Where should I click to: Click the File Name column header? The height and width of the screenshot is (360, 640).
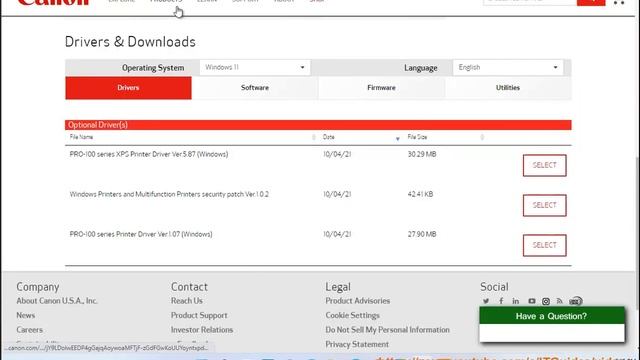pos(81,137)
